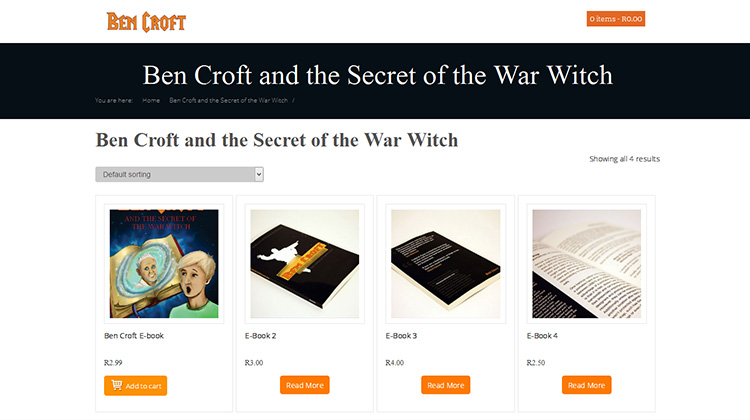Viewport: 750px width, 420px height.
Task: View the E-Book 3 product image
Action: [x=446, y=264]
